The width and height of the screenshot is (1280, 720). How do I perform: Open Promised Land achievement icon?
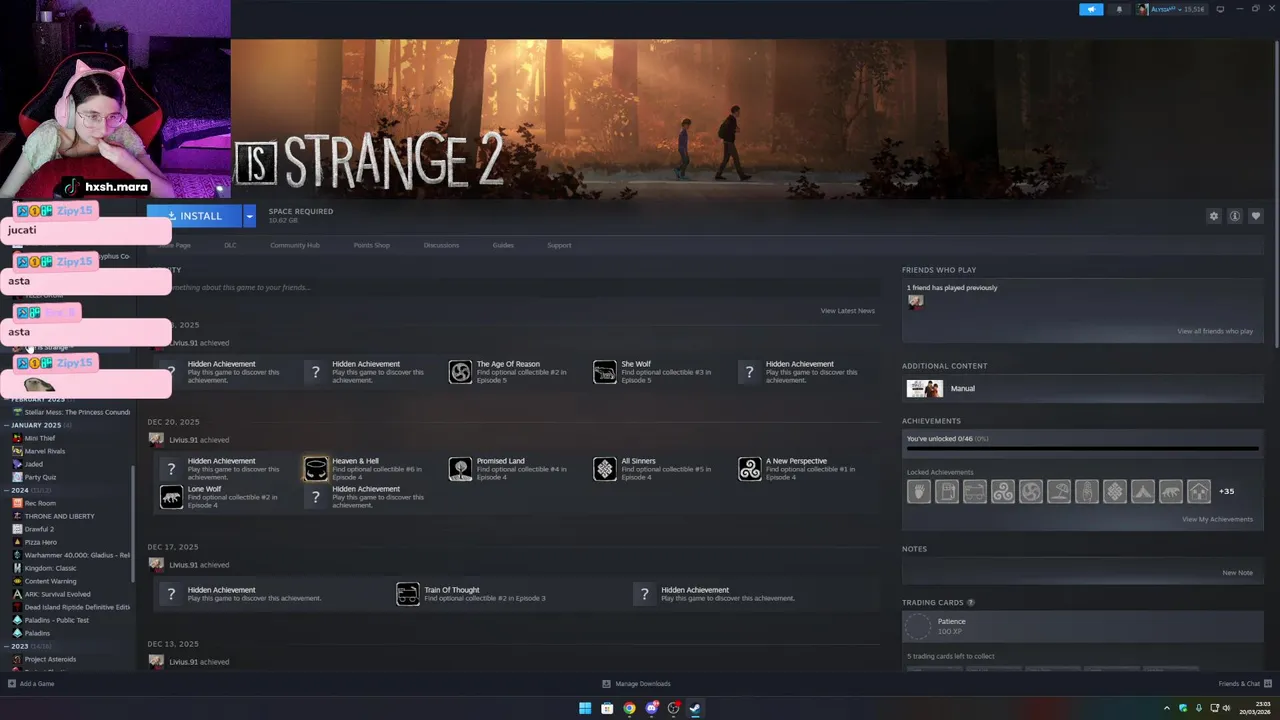tap(460, 469)
